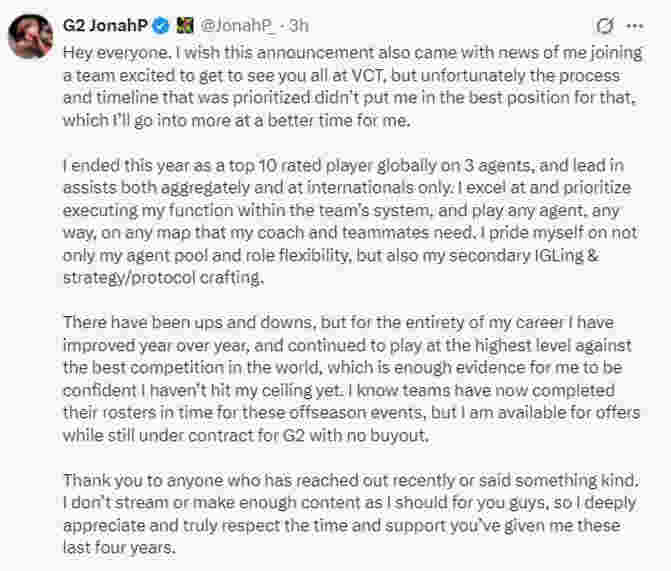The image size is (671, 571).
Task: Open the More options ellipsis menu
Action: pos(634,25)
